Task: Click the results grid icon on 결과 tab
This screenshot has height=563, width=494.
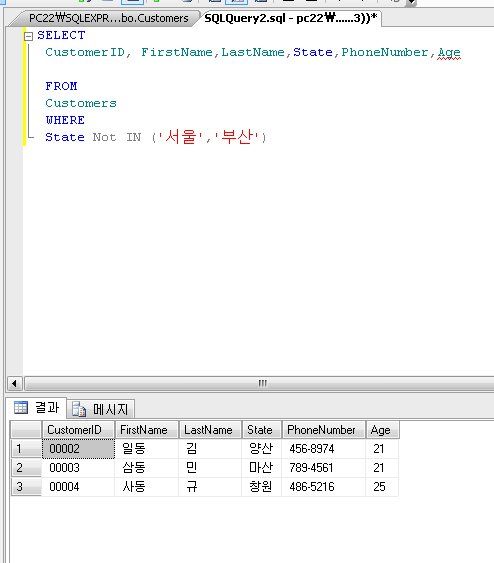Action: [x=20, y=408]
